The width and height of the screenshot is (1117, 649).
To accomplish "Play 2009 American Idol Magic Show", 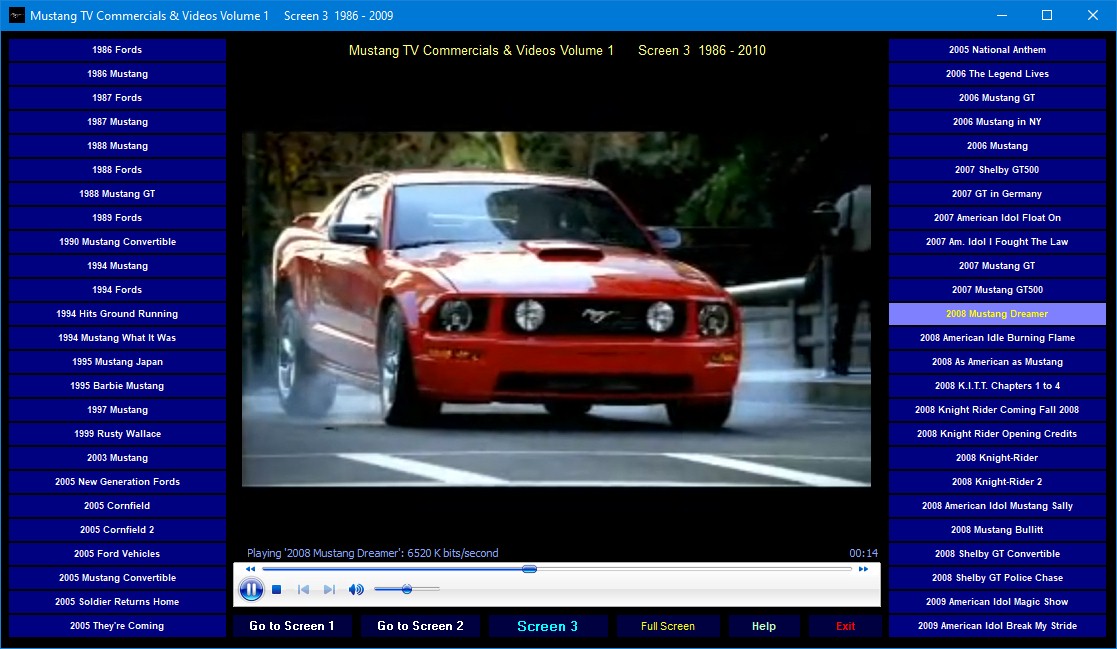I will point(997,602).
